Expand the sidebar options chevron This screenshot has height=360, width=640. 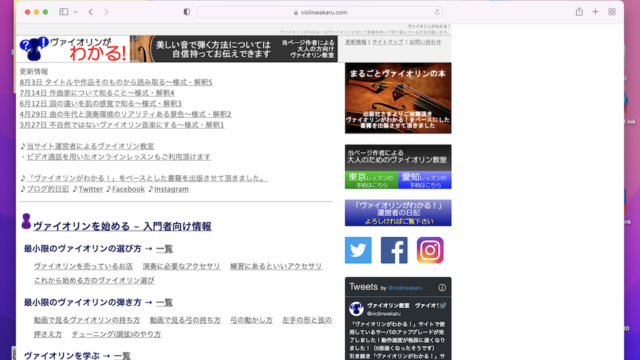76,12
